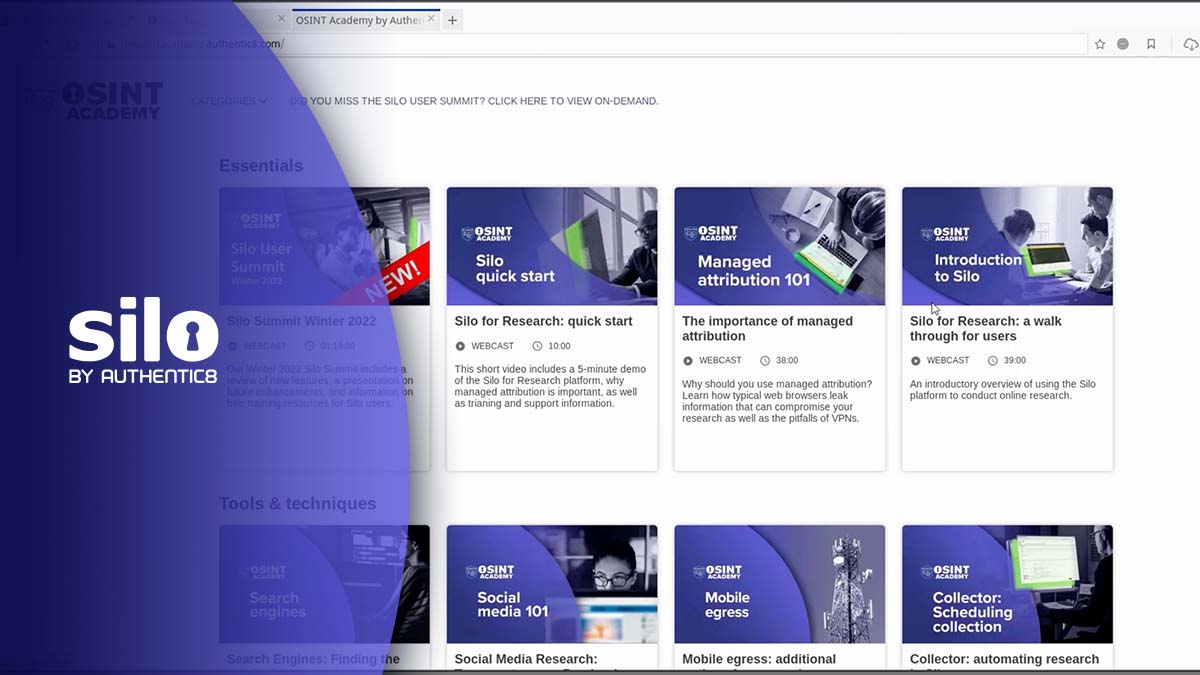Image resolution: width=1200 pixels, height=675 pixels.
Task: Click WEBCAST label under managed attribution card
Action: coord(720,361)
